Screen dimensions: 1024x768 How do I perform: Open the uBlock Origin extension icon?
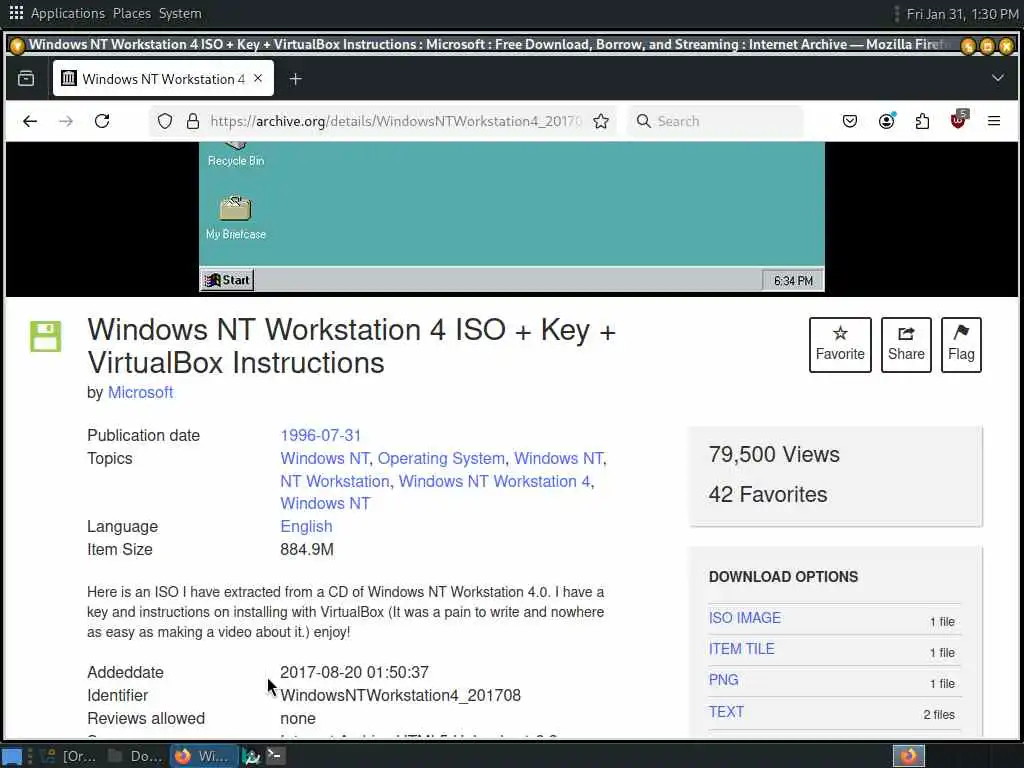(959, 120)
